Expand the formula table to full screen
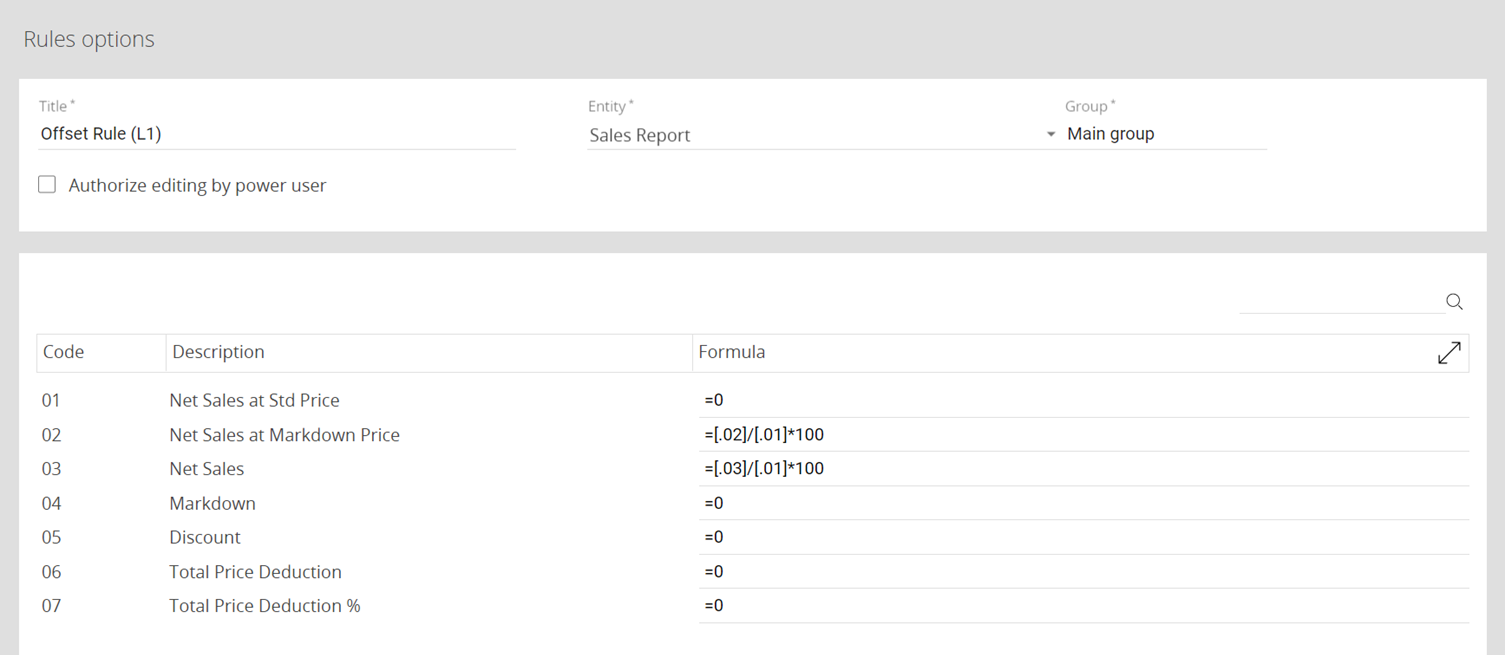The image size is (1505, 655). click(1449, 353)
